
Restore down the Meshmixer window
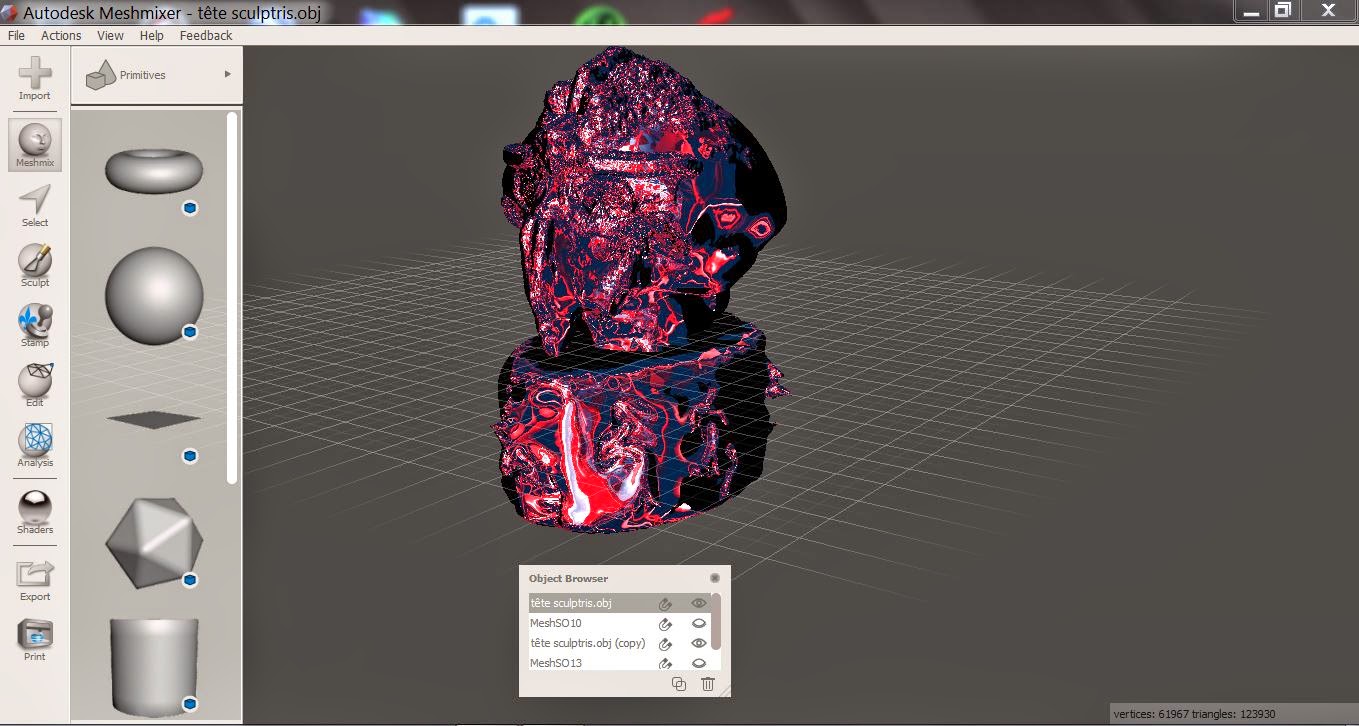point(1282,10)
